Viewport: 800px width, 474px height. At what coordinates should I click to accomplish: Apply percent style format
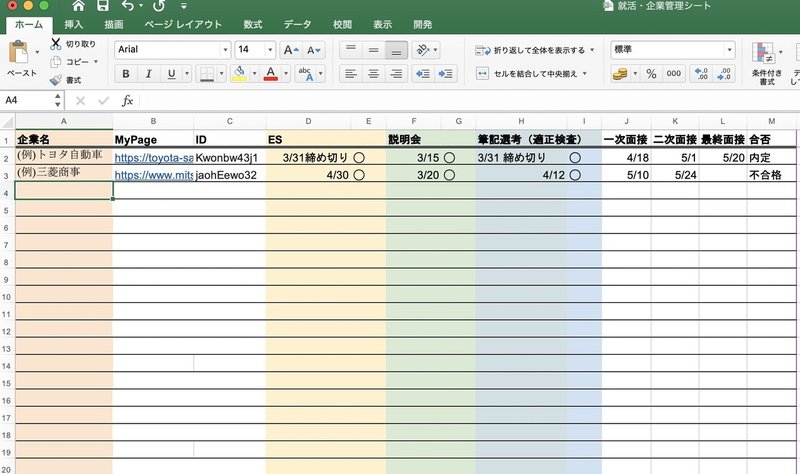point(651,74)
